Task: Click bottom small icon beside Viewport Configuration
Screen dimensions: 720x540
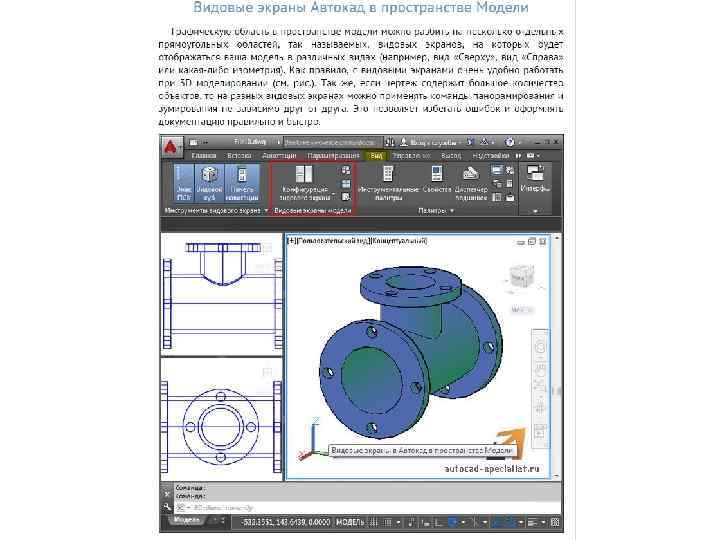Action: tap(346, 197)
